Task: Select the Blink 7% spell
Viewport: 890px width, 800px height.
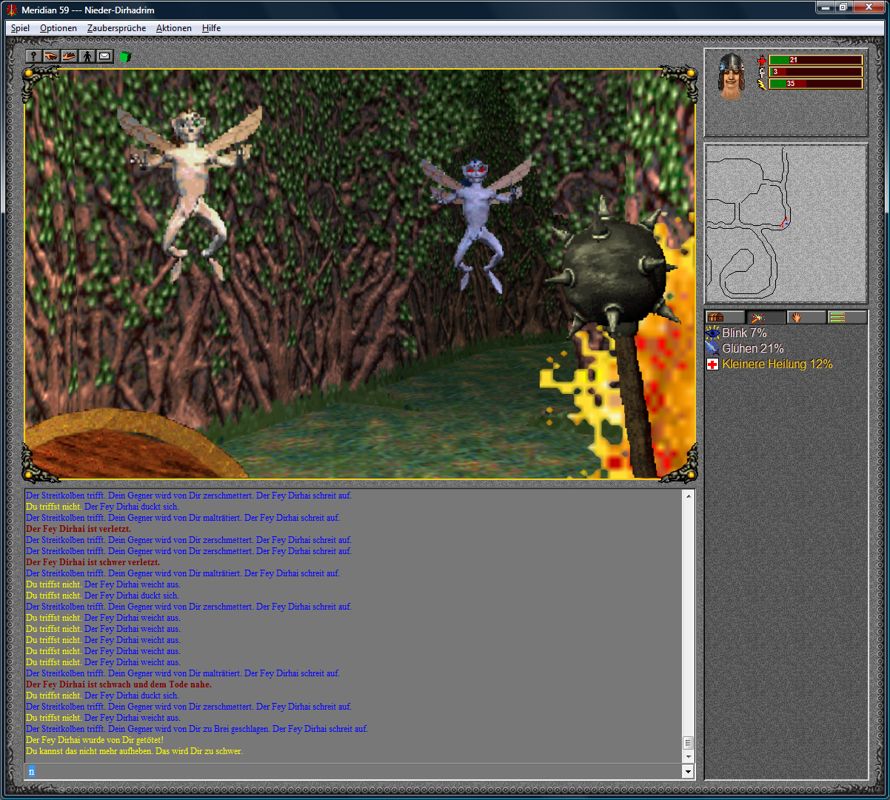Action: click(744, 333)
